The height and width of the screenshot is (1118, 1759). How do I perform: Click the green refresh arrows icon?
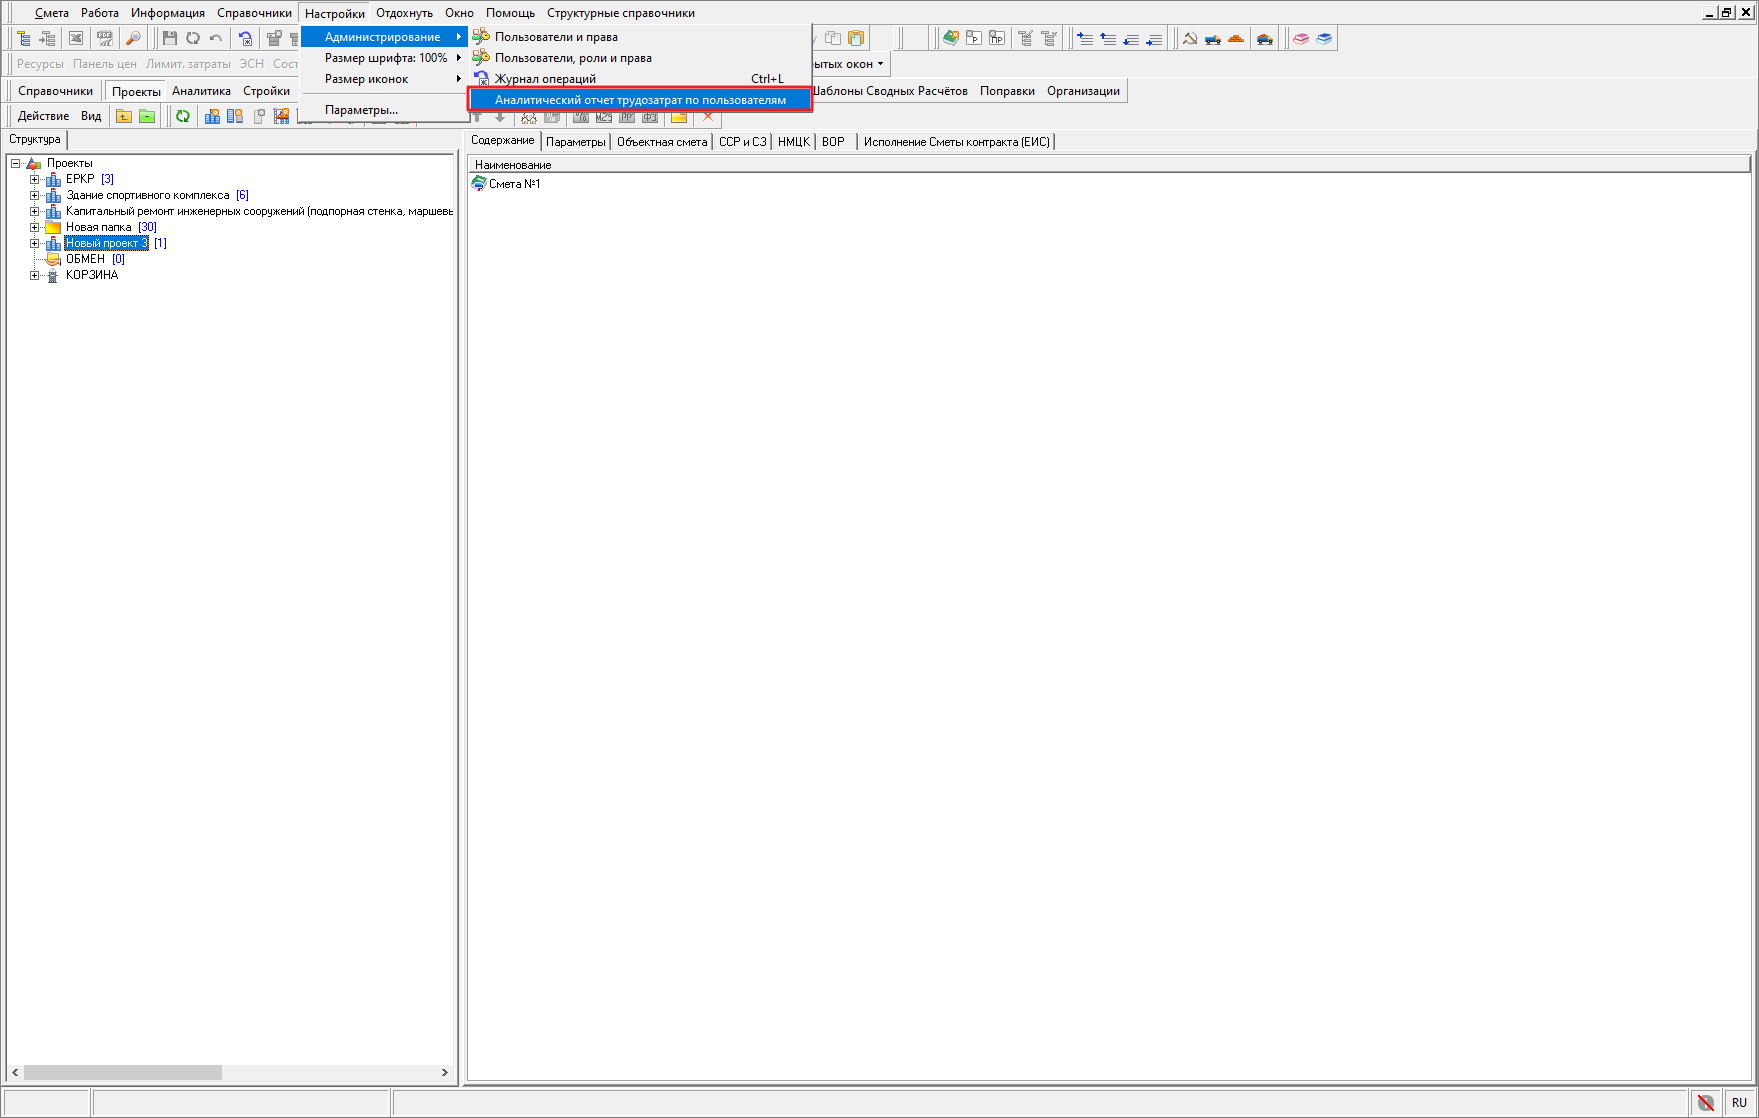click(183, 116)
